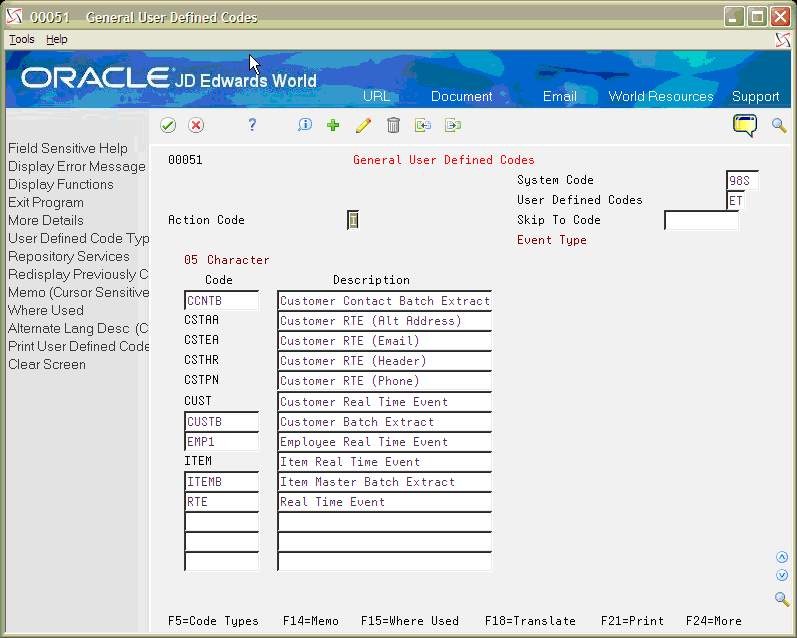
Task: Select Display Functions in sidebar
Action: coord(60,184)
